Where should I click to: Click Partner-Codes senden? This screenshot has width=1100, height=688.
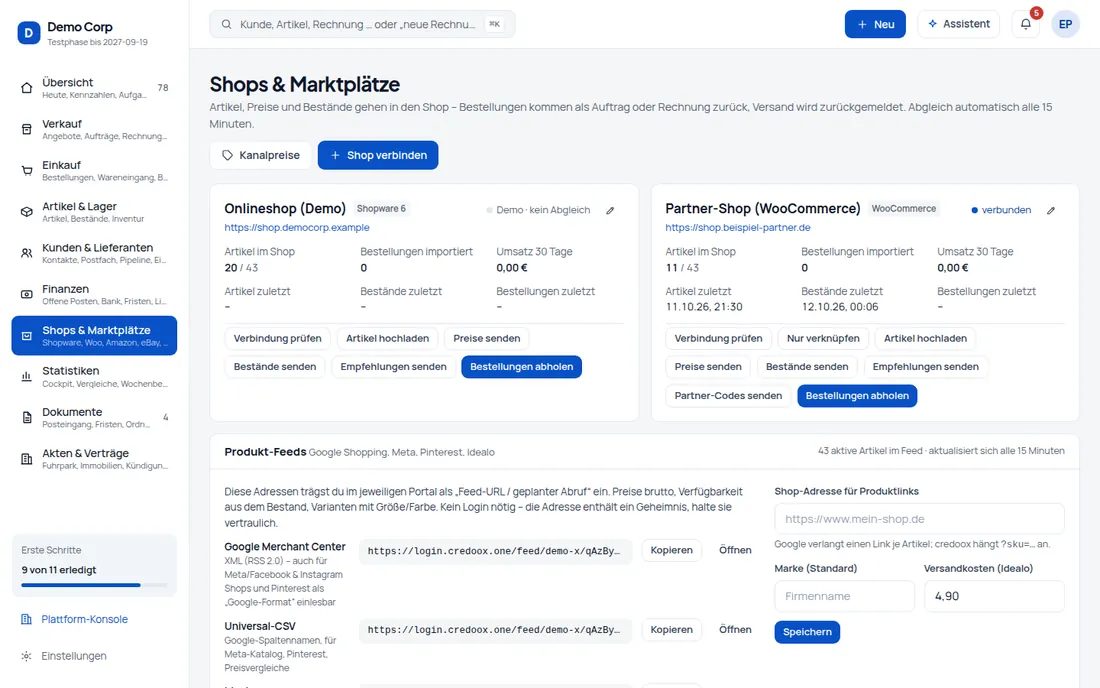pos(728,396)
